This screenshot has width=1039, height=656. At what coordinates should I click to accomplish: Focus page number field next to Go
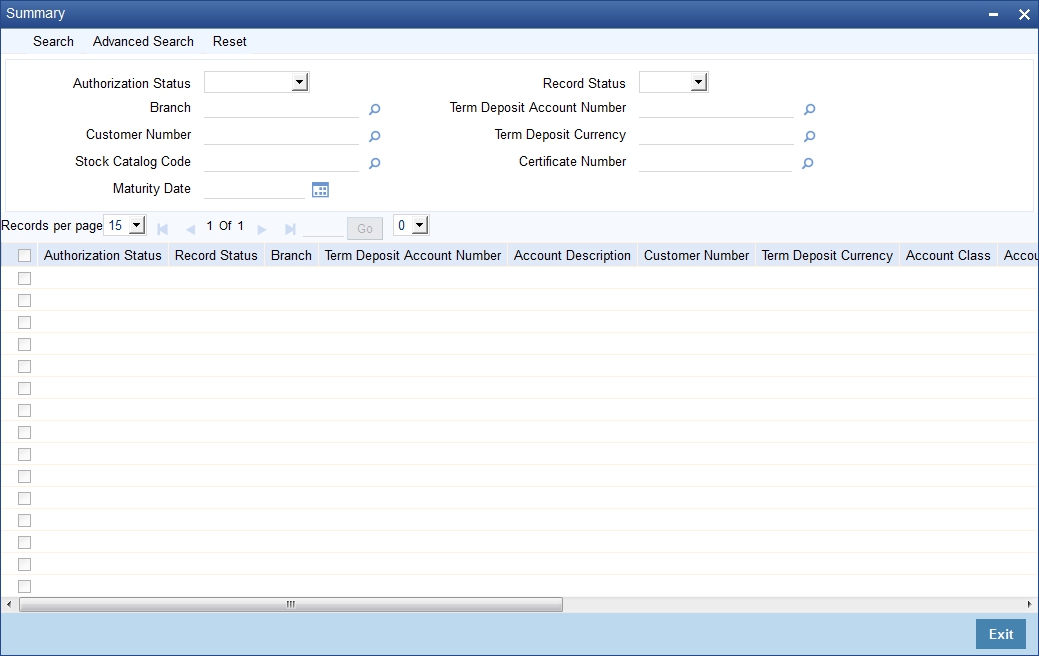323,228
